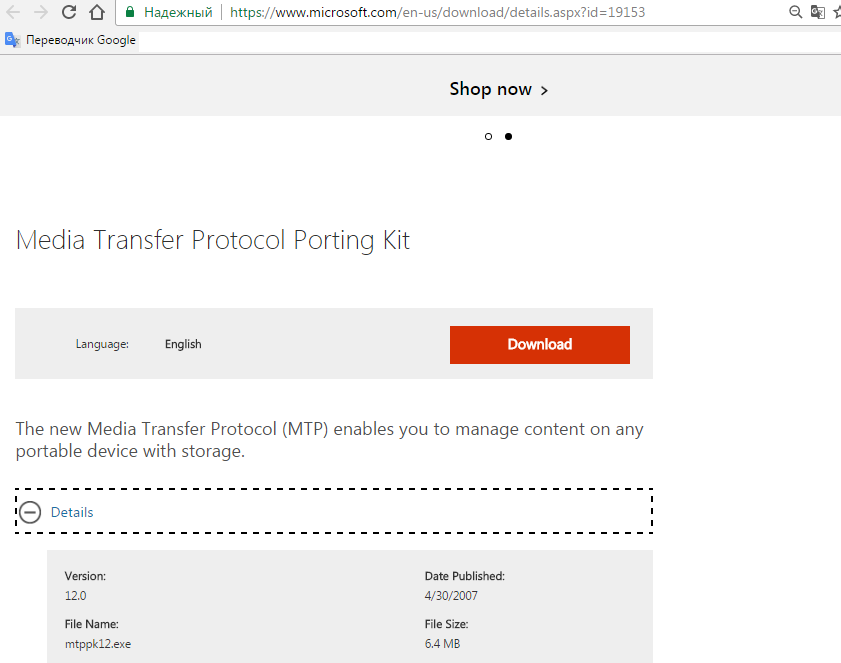The width and height of the screenshot is (841, 663).
Task: Go to the browser home page
Action: point(97,13)
